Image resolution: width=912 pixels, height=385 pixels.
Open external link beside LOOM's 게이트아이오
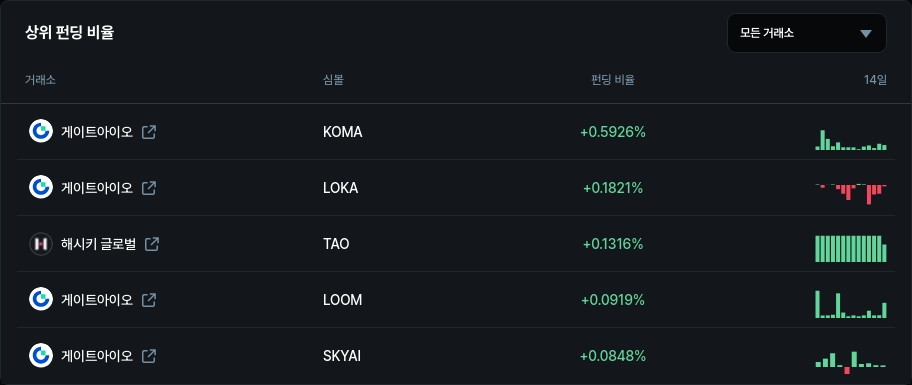coord(149,300)
